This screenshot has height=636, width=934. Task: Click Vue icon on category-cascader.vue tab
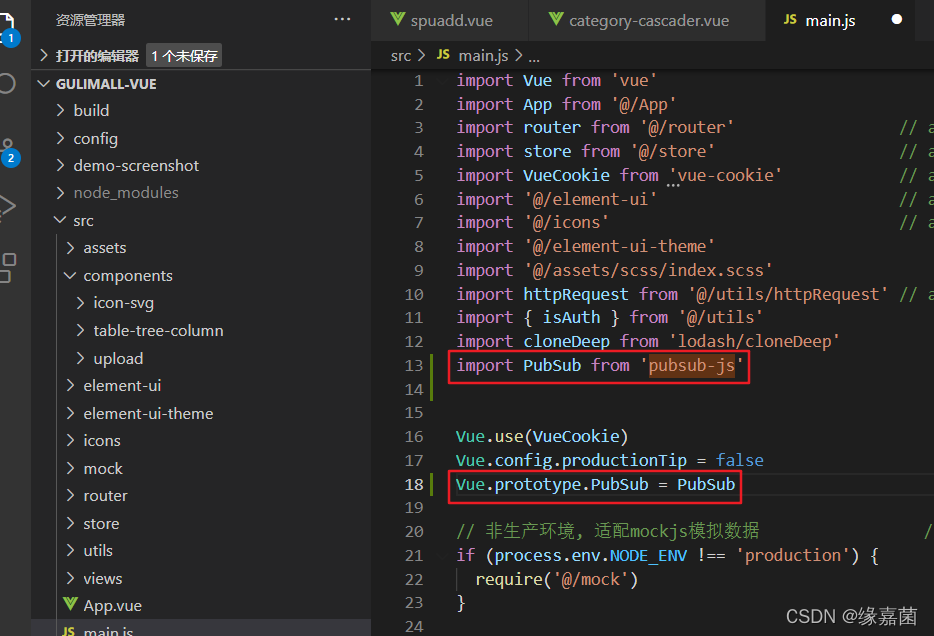(556, 19)
